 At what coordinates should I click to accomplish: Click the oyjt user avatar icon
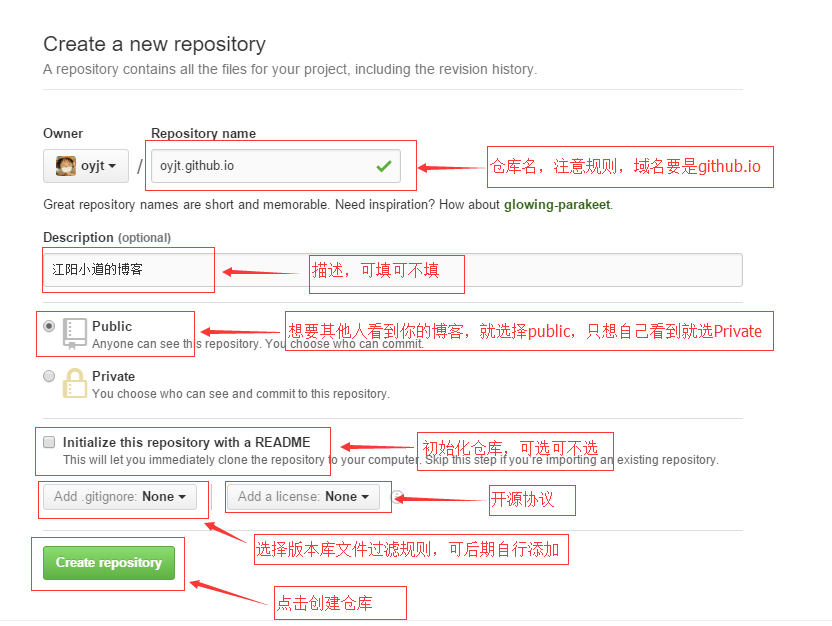point(65,166)
